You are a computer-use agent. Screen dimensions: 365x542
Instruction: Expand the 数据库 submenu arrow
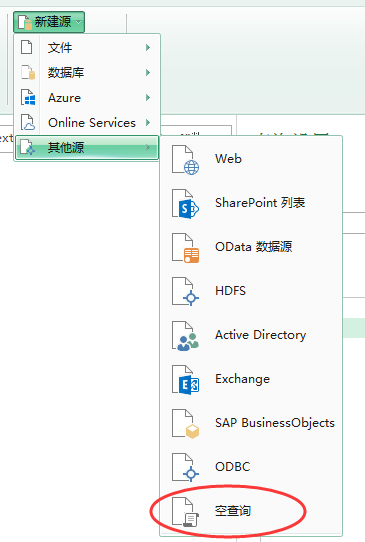148,73
